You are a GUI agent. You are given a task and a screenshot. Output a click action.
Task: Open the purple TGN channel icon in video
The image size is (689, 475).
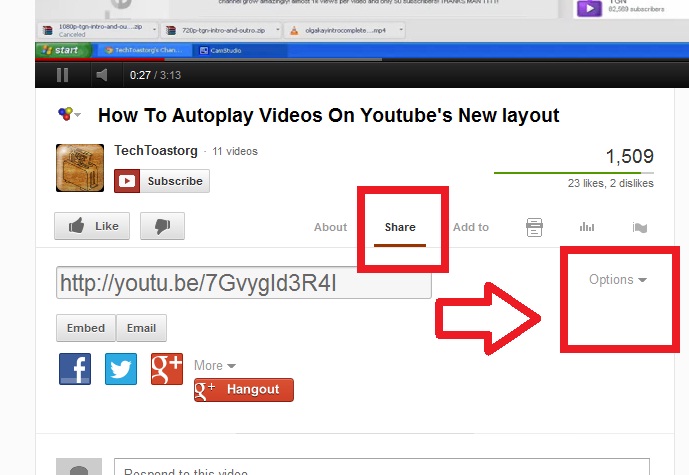[x=589, y=8]
